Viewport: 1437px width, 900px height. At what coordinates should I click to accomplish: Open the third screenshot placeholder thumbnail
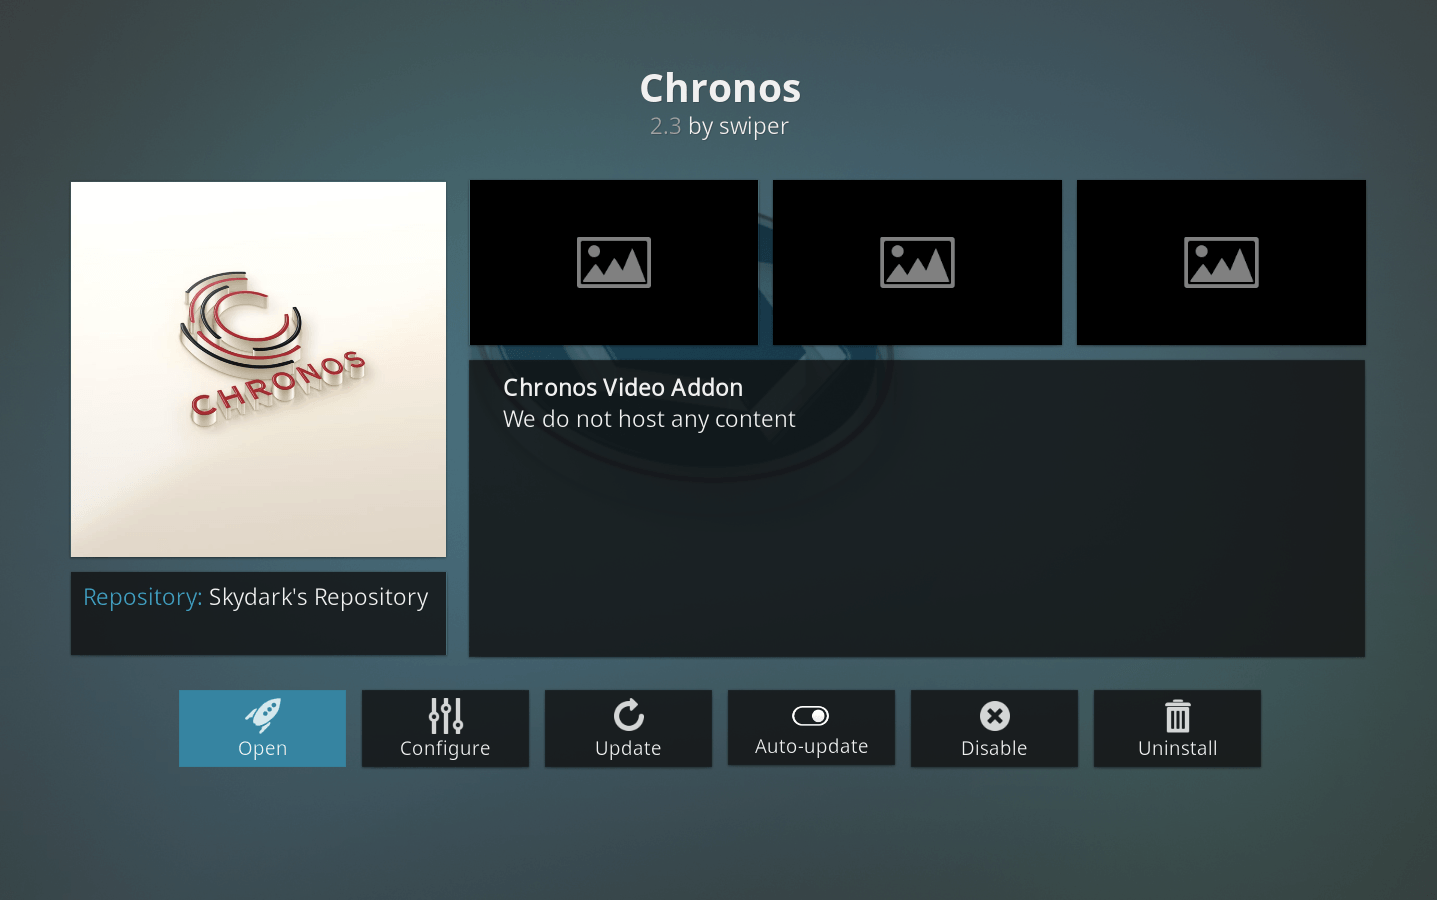(x=1221, y=262)
